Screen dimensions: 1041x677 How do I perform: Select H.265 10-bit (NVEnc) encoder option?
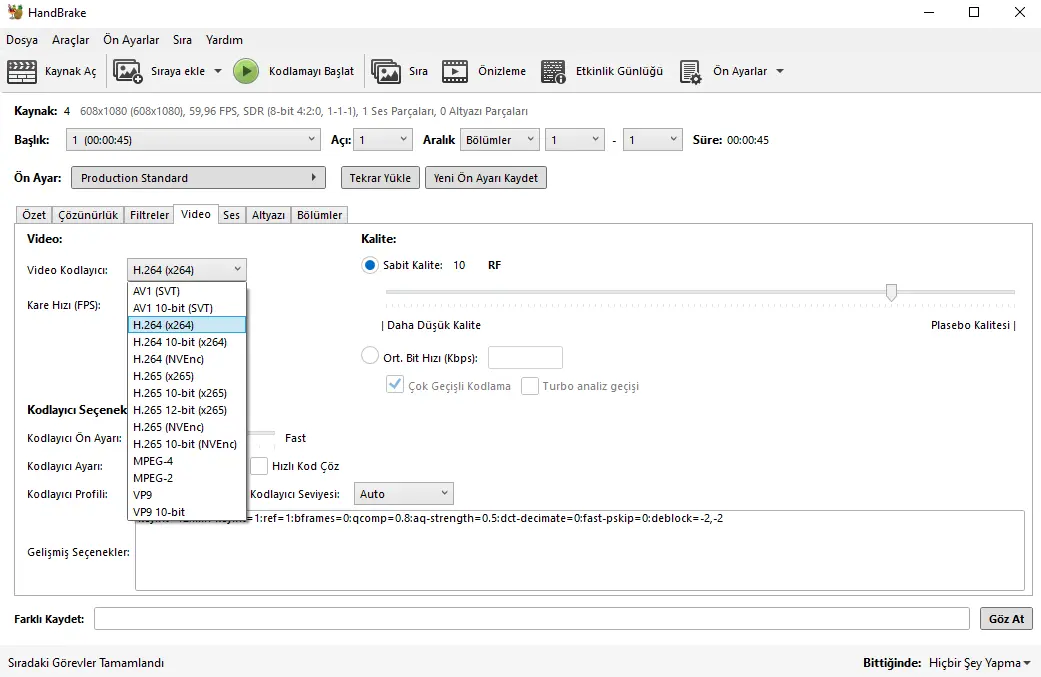click(x=187, y=444)
